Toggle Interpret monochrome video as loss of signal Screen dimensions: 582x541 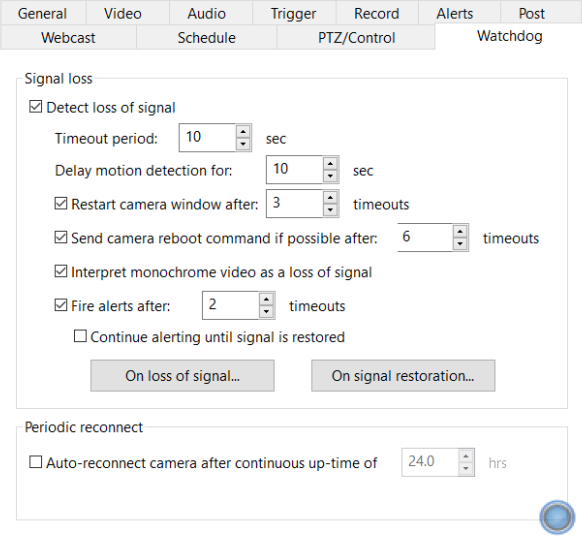[61, 271]
